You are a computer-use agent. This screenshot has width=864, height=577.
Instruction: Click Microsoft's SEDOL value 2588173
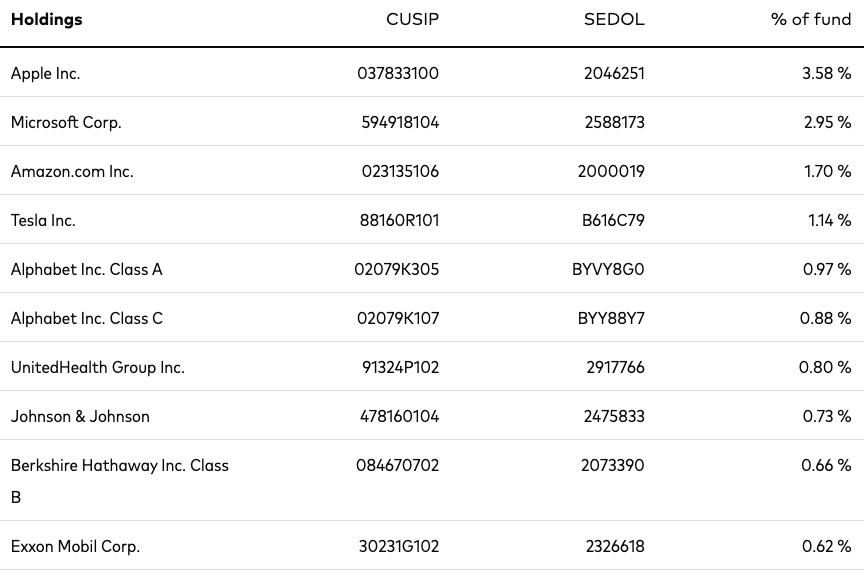pos(614,122)
